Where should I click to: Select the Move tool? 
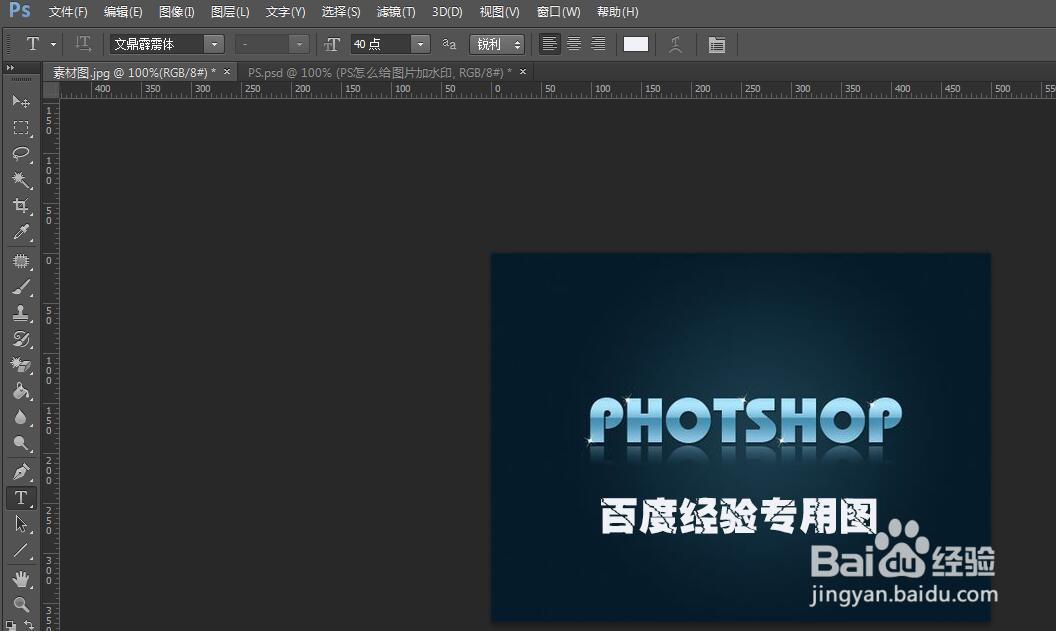[x=21, y=102]
